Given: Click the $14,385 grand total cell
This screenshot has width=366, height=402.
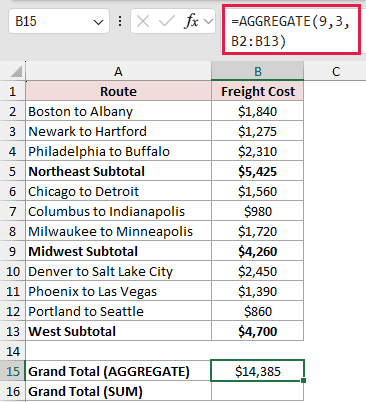Looking at the screenshot, I should point(258,371).
